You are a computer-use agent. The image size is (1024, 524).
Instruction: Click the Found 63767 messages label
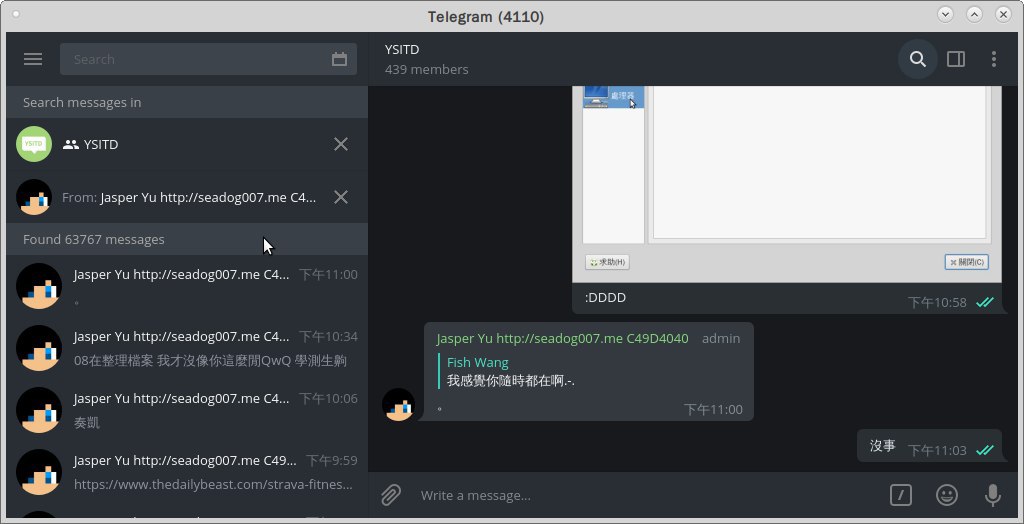coord(93,240)
